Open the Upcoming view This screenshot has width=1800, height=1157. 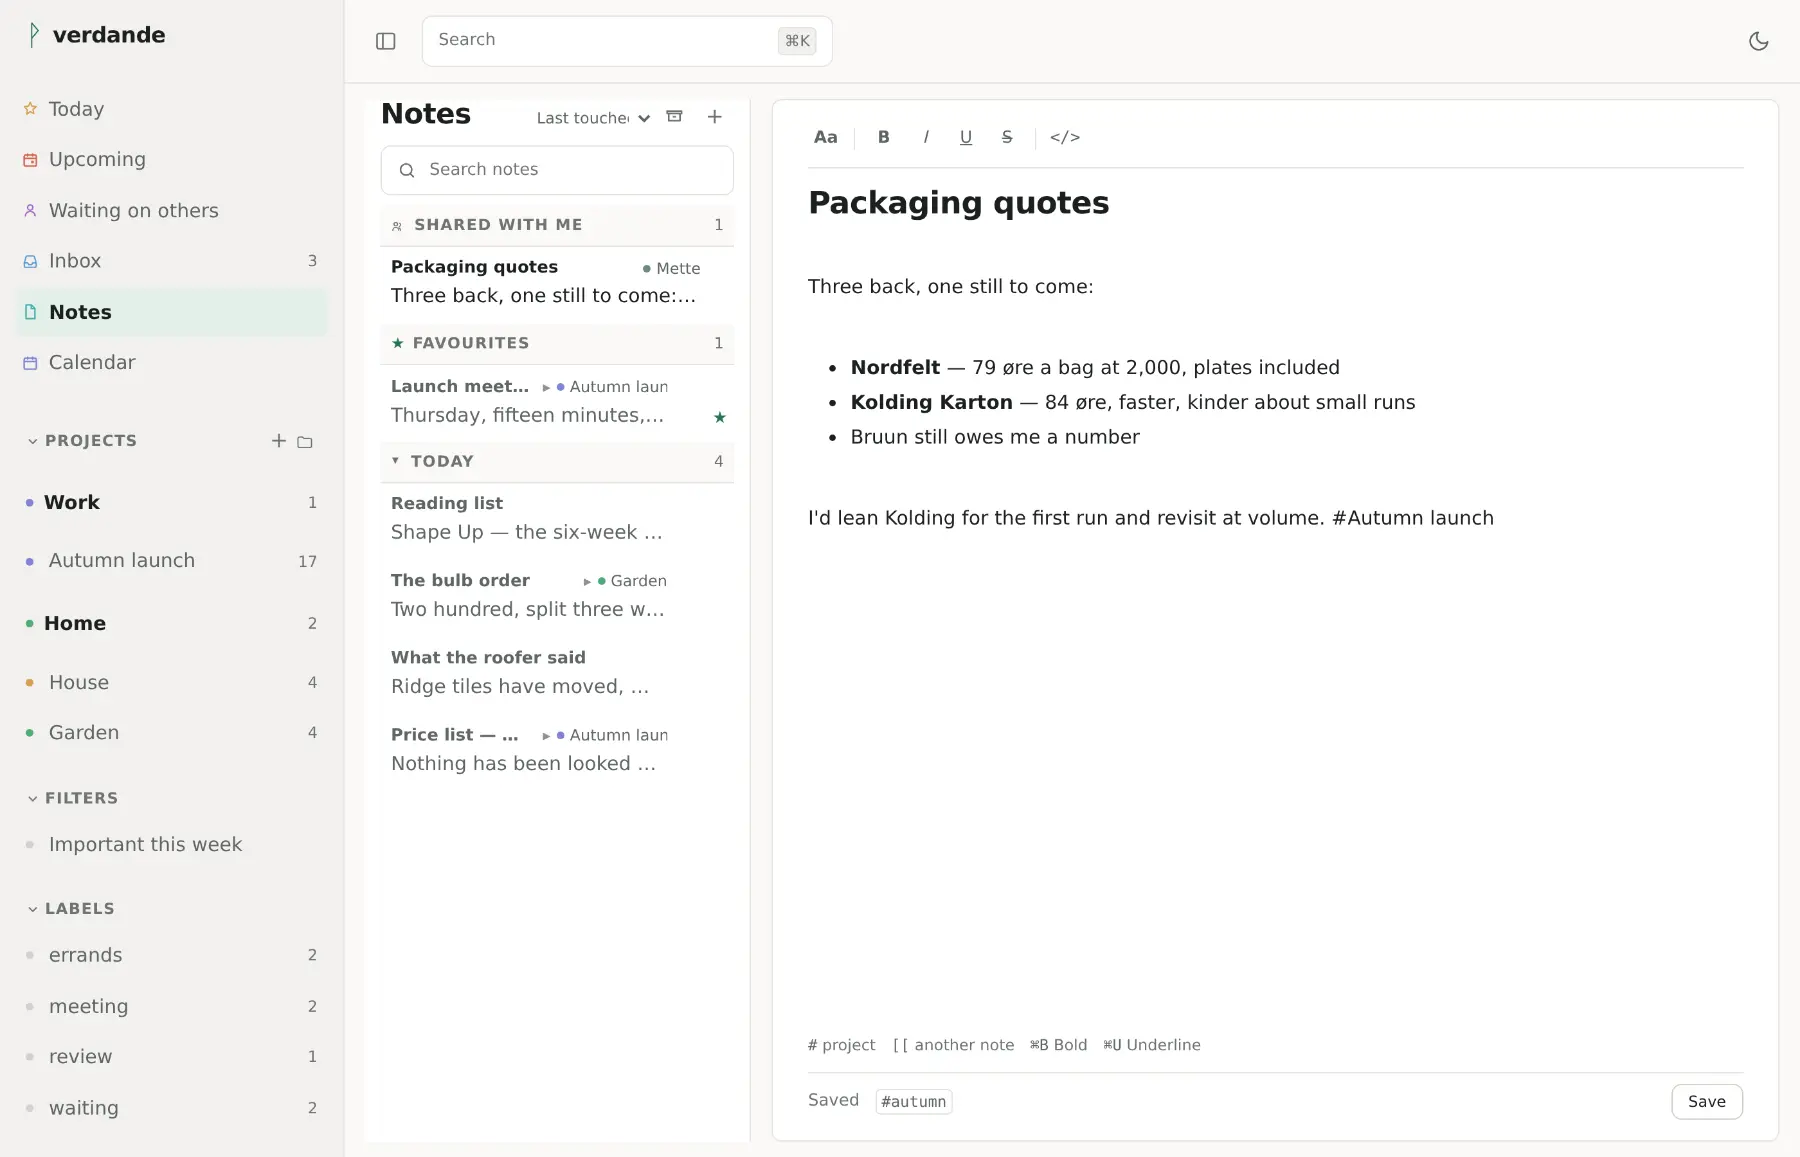[x=171, y=159]
